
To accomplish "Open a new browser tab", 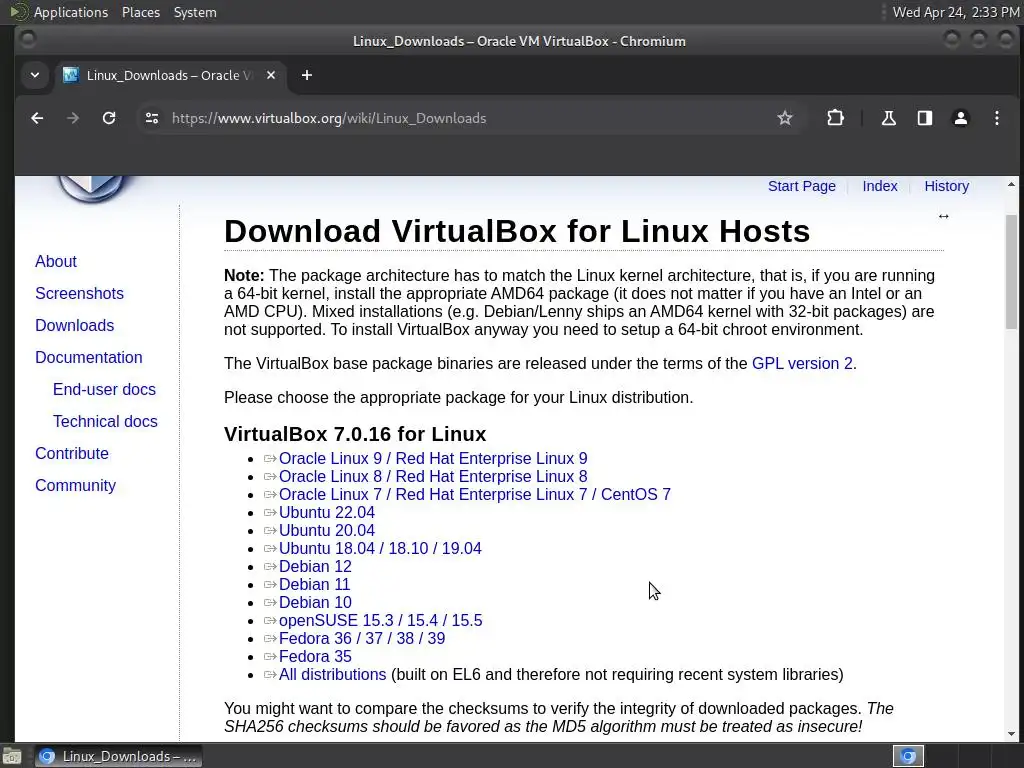I will coord(307,75).
